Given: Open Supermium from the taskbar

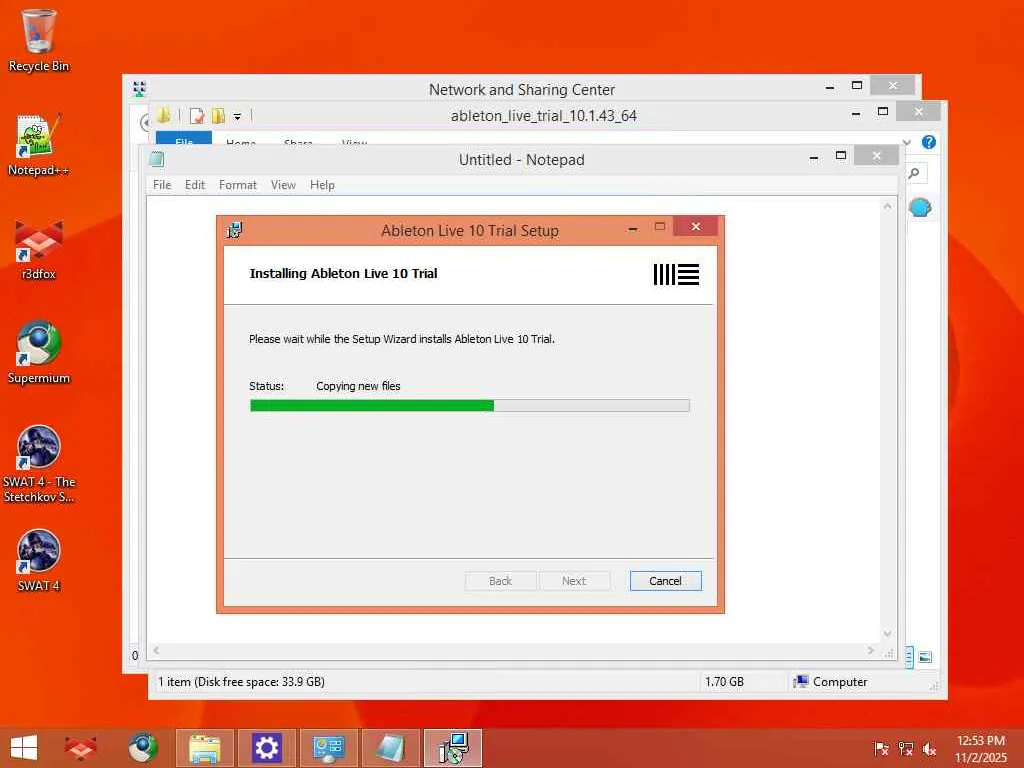Looking at the screenshot, I should tap(142, 748).
